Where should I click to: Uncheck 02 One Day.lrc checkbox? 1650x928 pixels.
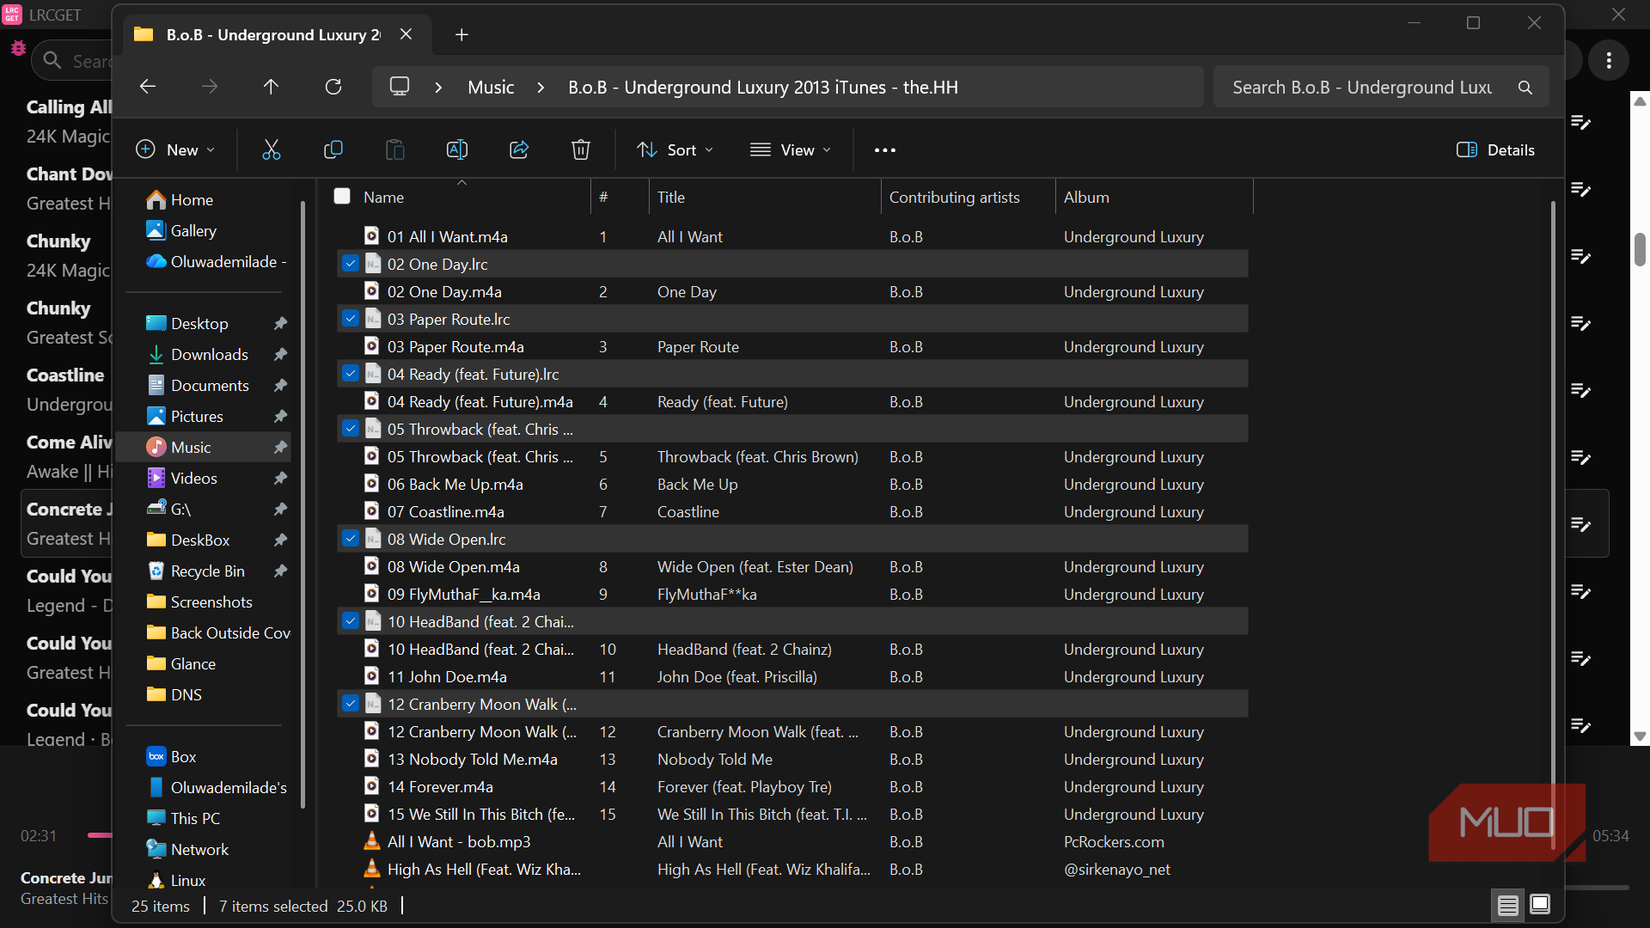coord(350,264)
